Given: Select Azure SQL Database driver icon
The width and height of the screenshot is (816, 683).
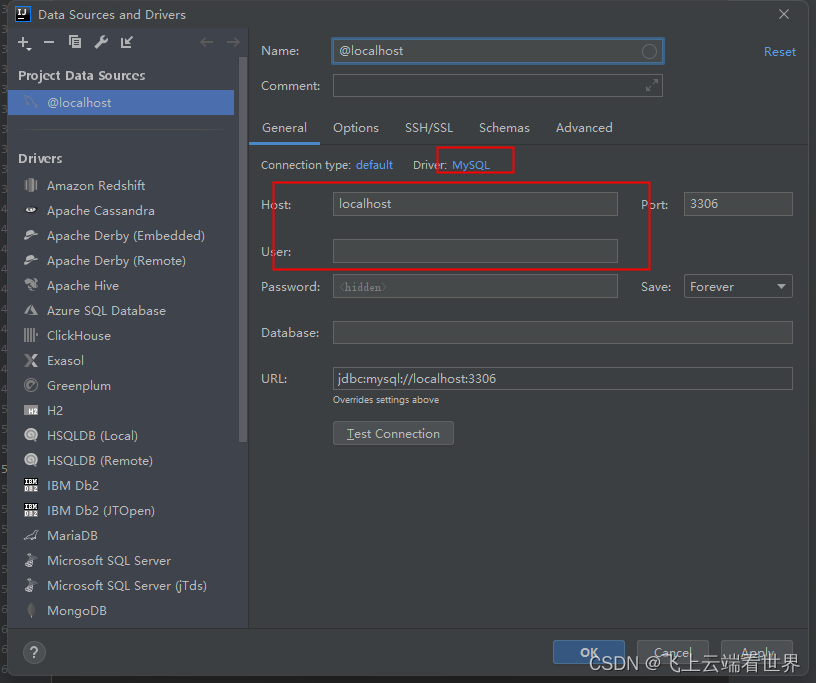Looking at the screenshot, I should [x=31, y=310].
